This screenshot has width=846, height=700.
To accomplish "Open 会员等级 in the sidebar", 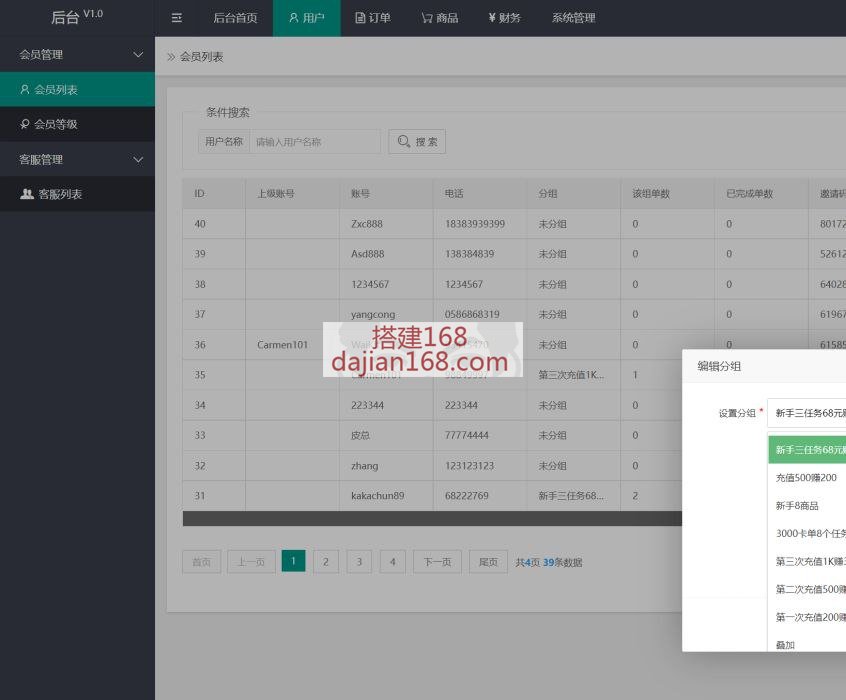I will coord(77,125).
